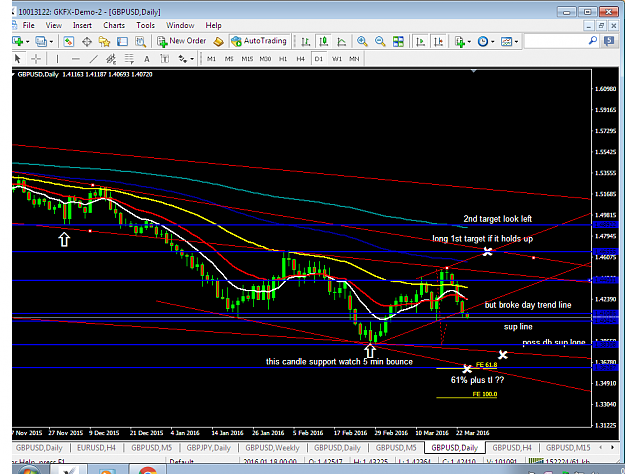Image resolution: width=625 pixels, height=474 pixels.
Task: Switch to the GBPUSD,H4 chart tab
Action: (512, 448)
